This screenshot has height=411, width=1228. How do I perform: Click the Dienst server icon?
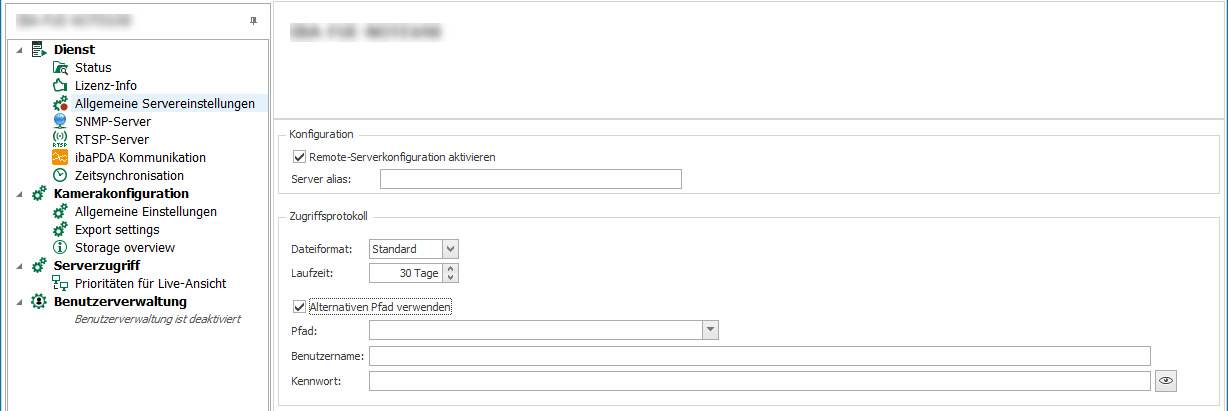coord(39,49)
